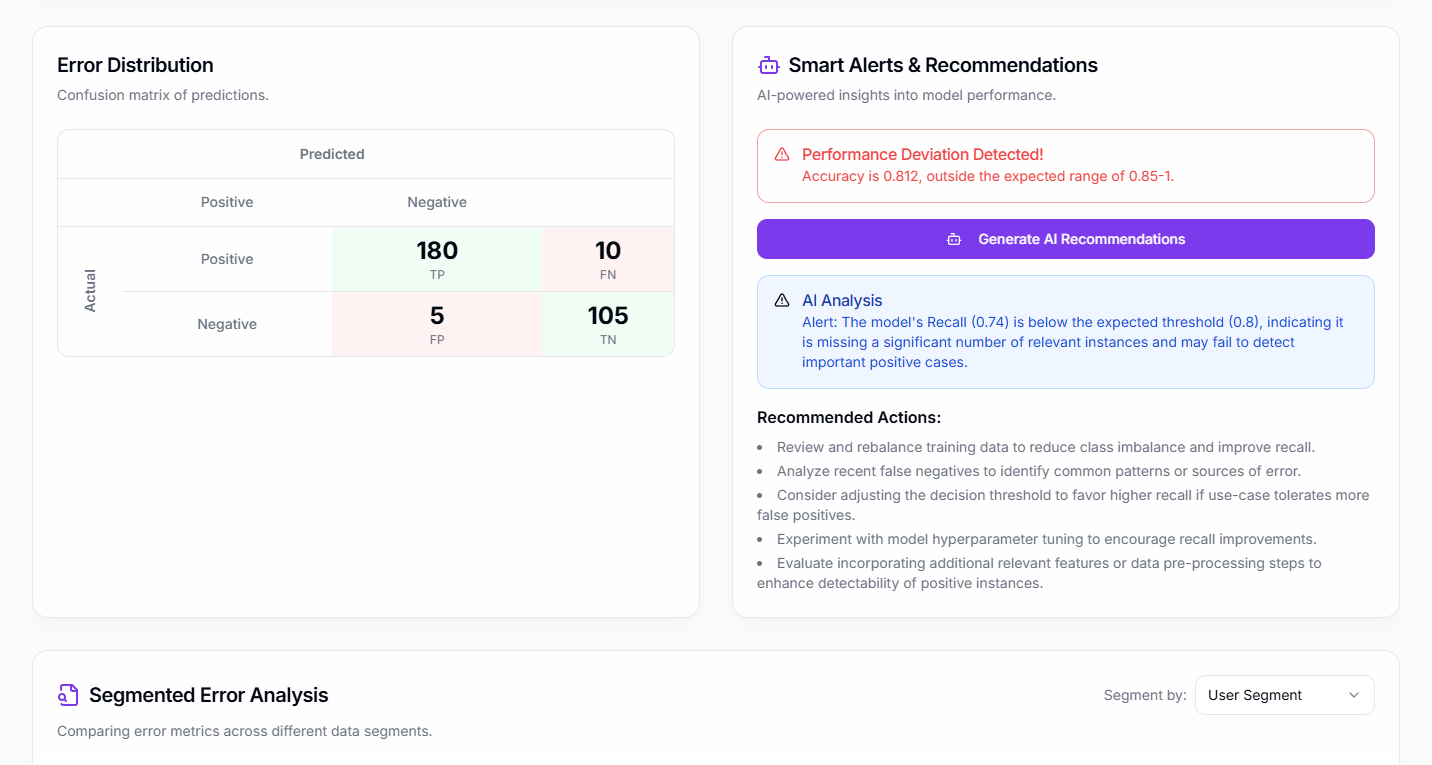Click the Predicted column header
This screenshot has height=765, width=1432.
[x=332, y=154]
